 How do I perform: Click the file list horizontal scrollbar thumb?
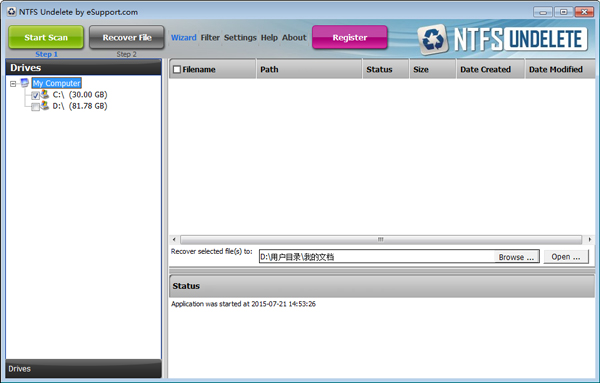pyautogui.click(x=381, y=240)
